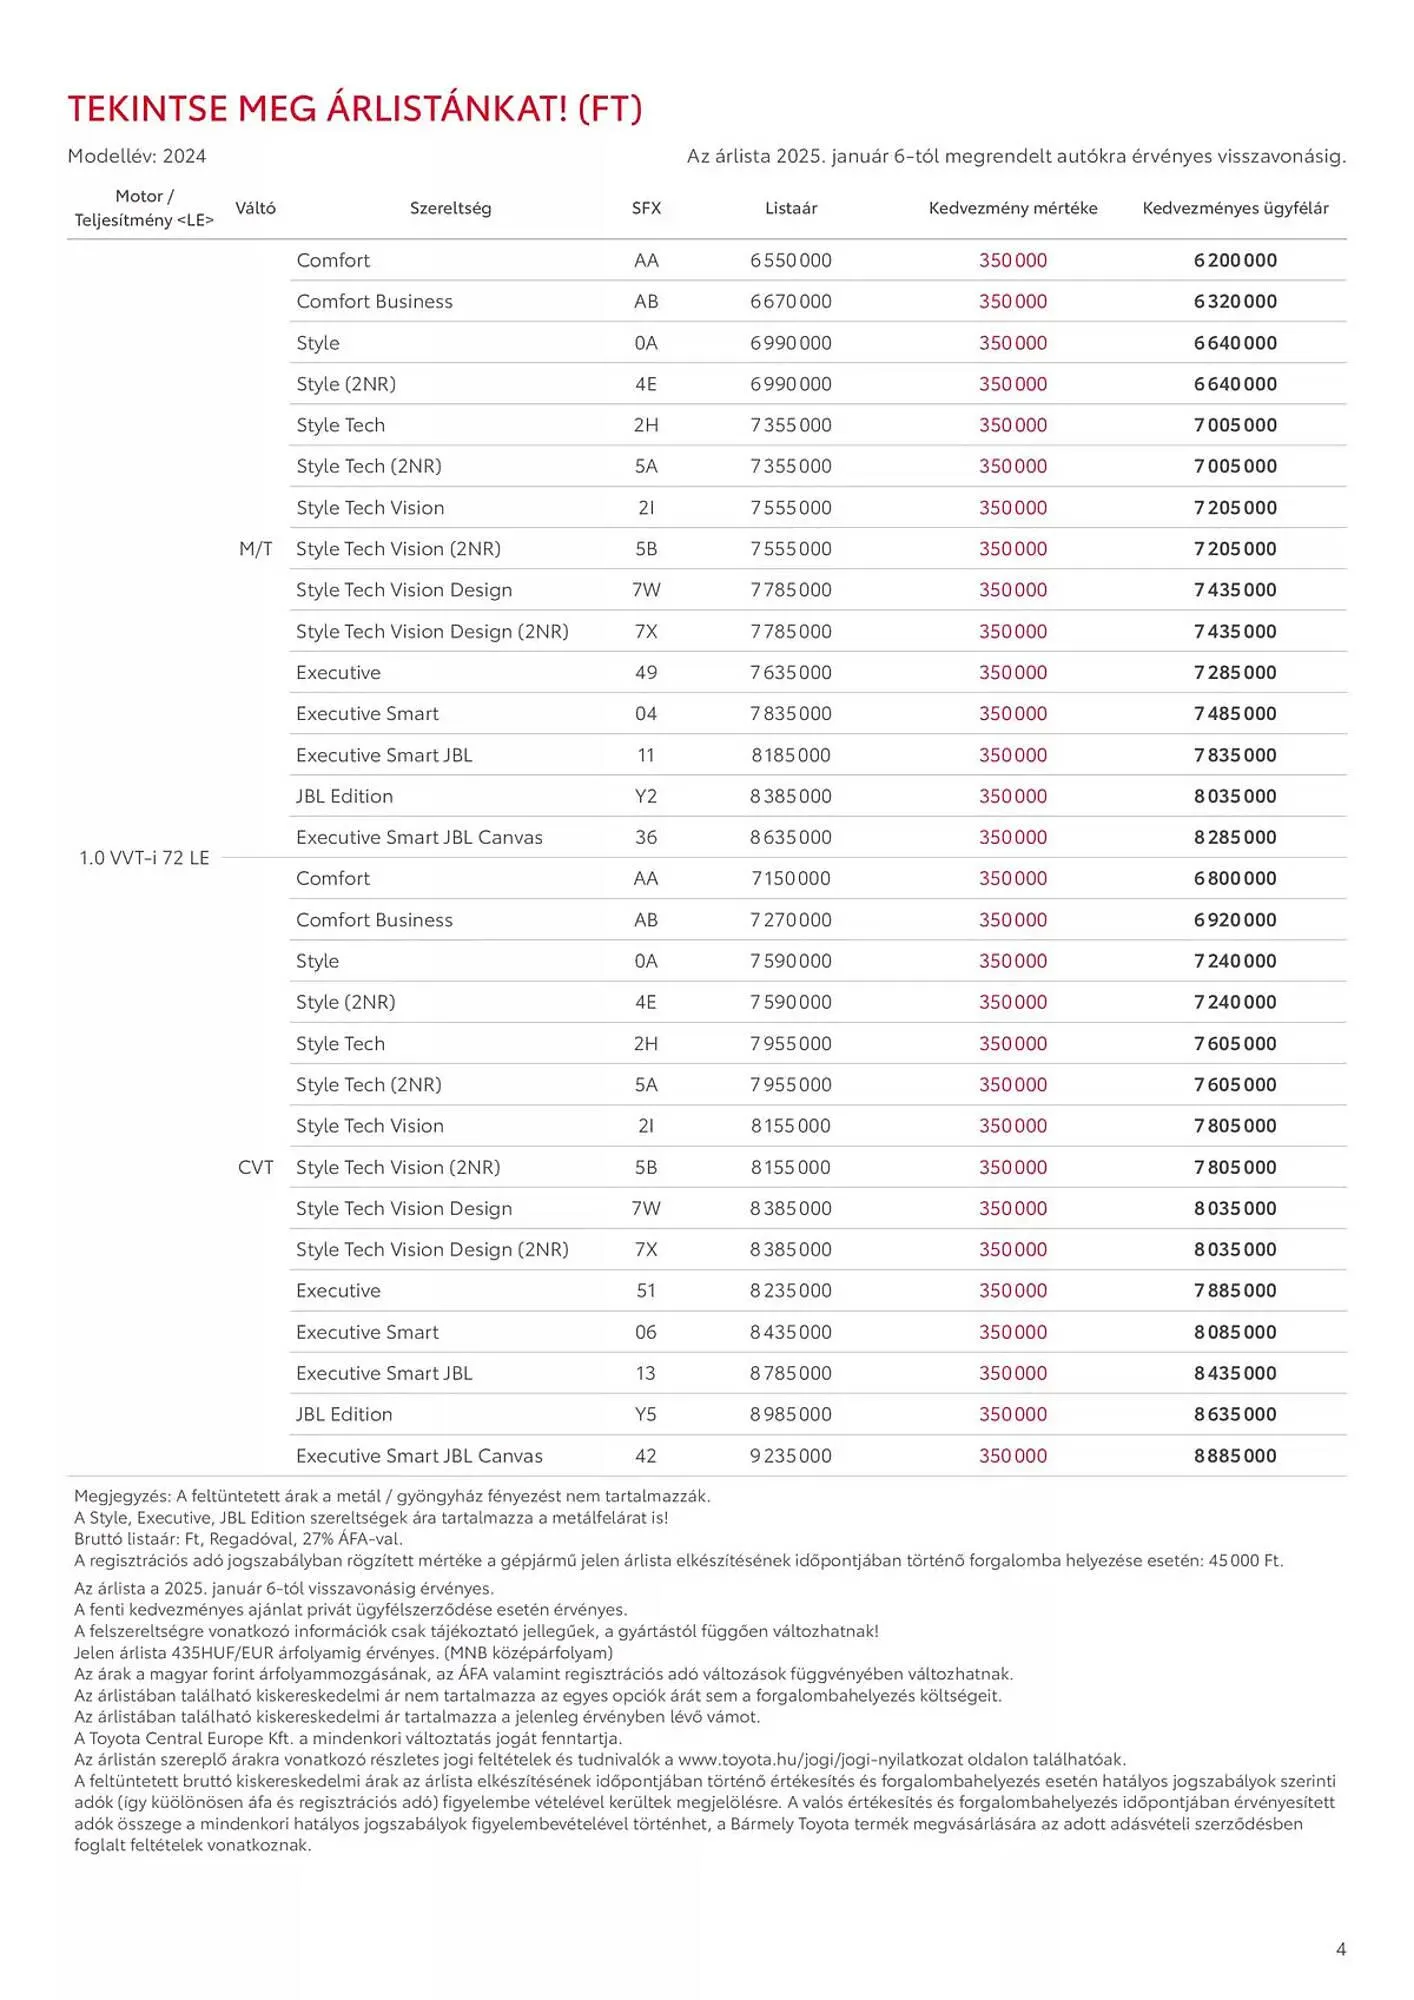
Task: Click page number 4 at bottom
Action: [1341, 1949]
